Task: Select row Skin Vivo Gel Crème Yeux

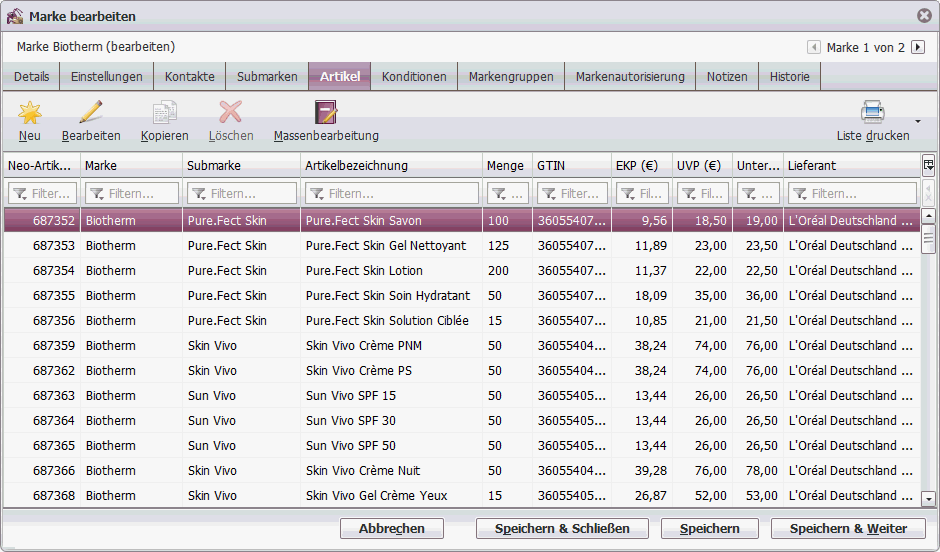Action: (462, 496)
